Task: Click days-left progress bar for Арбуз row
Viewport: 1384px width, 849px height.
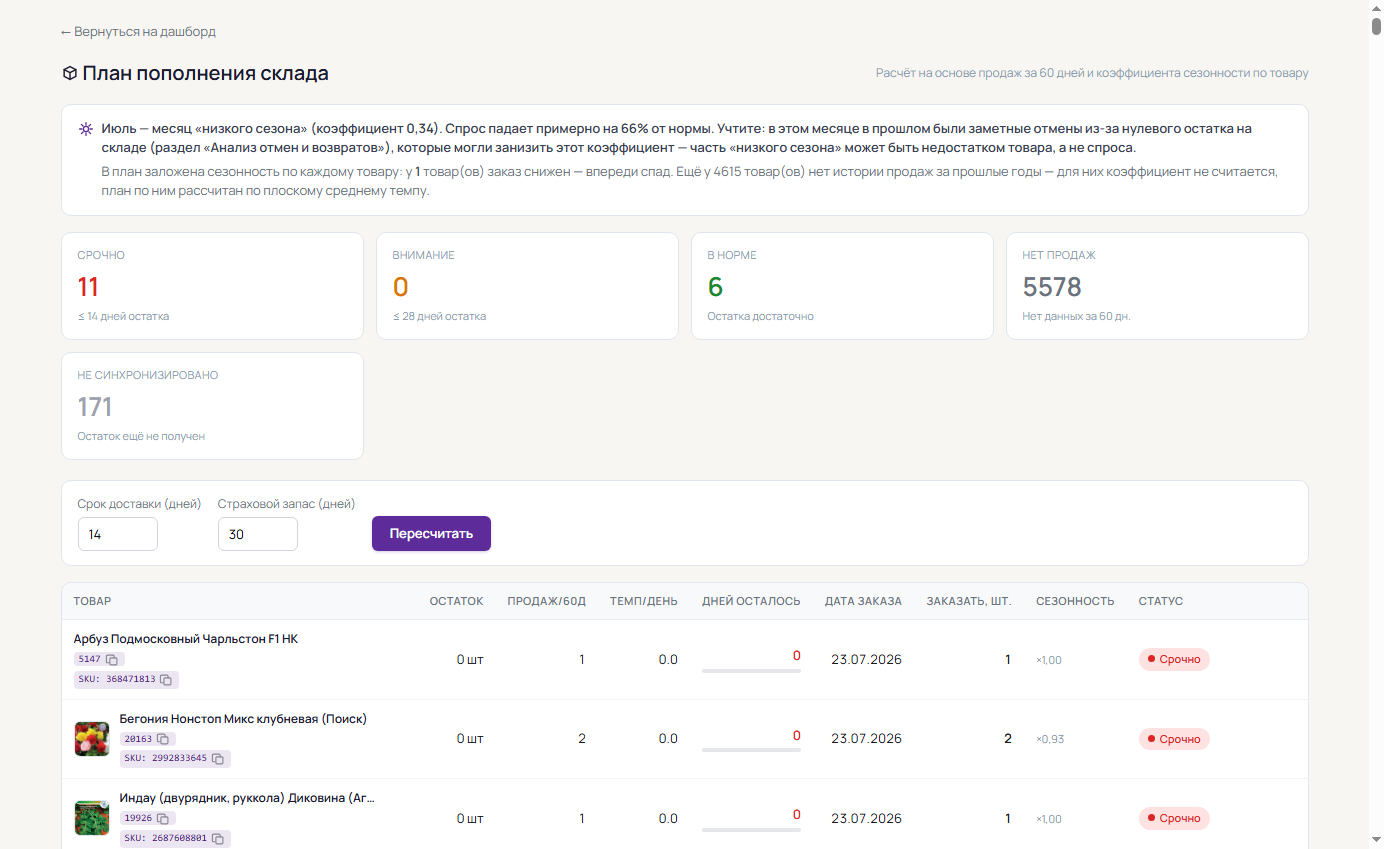Action: (x=751, y=671)
